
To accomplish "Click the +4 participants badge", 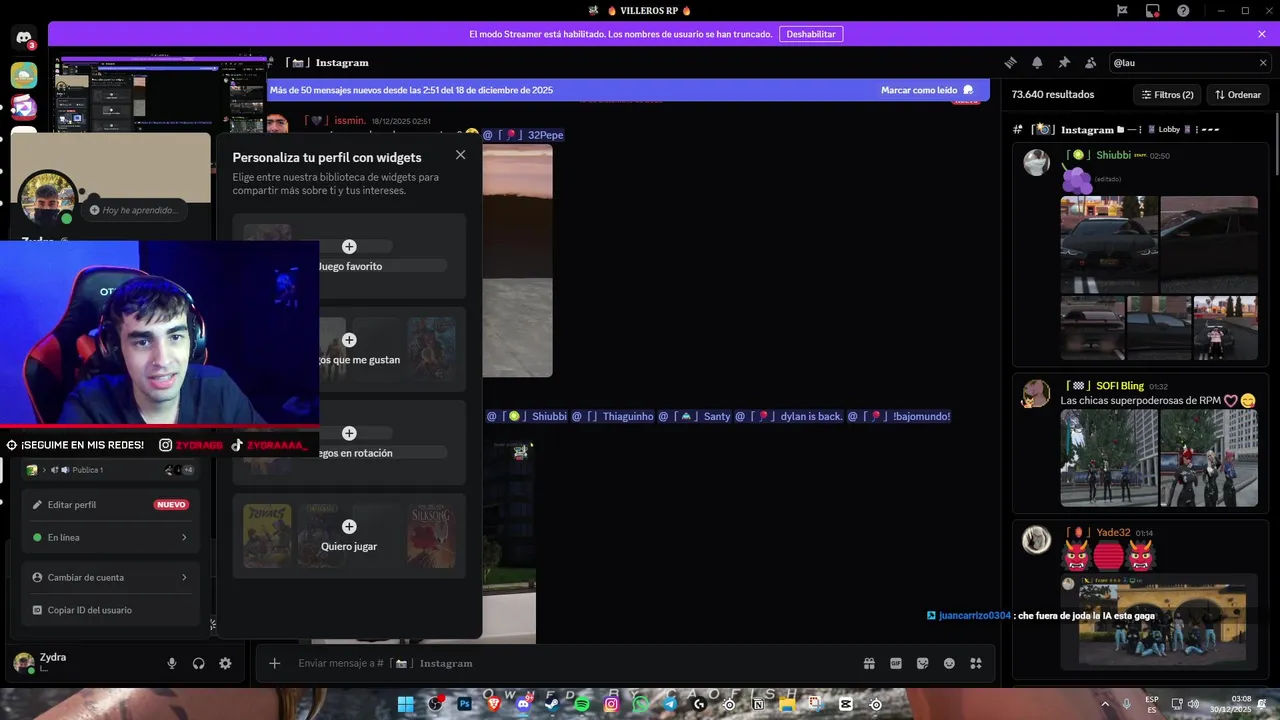I will tap(187, 470).
